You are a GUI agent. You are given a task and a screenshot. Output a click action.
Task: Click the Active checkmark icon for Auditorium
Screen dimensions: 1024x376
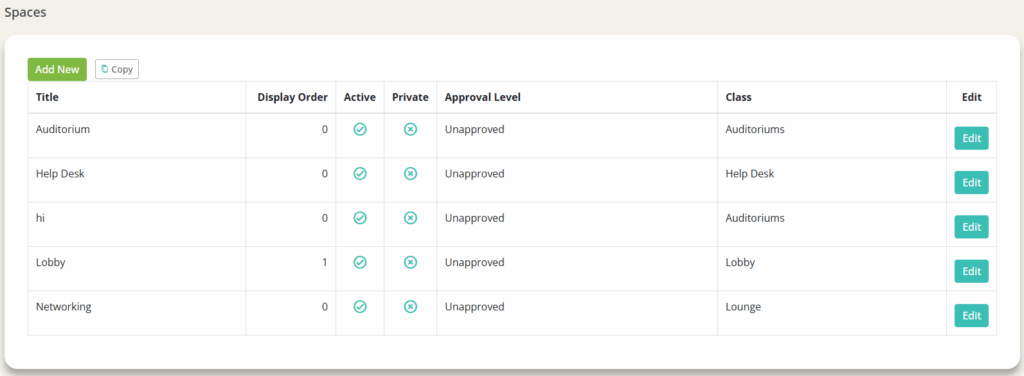pyautogui.click(x=360, y=129)
